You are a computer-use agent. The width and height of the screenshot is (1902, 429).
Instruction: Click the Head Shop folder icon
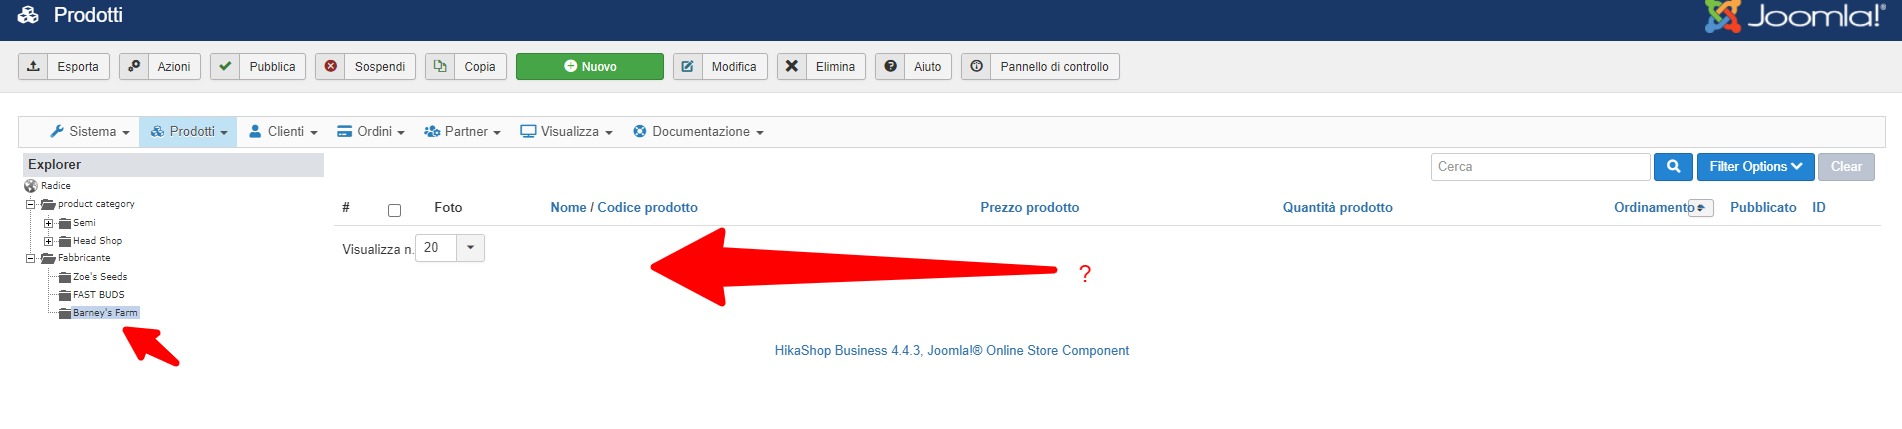(x=65, y=241)
